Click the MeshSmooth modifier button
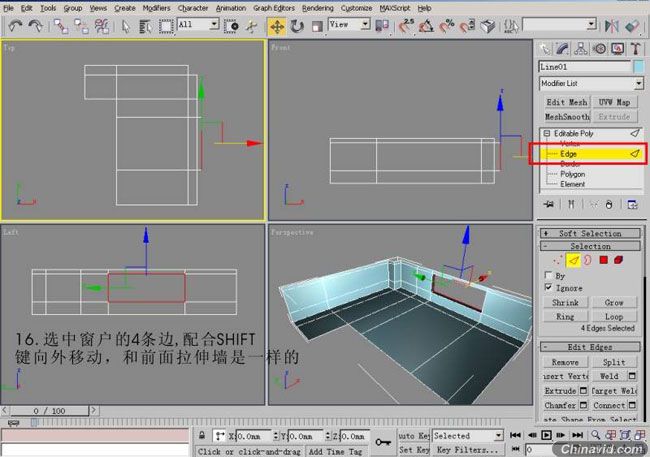 pos(566,116)
